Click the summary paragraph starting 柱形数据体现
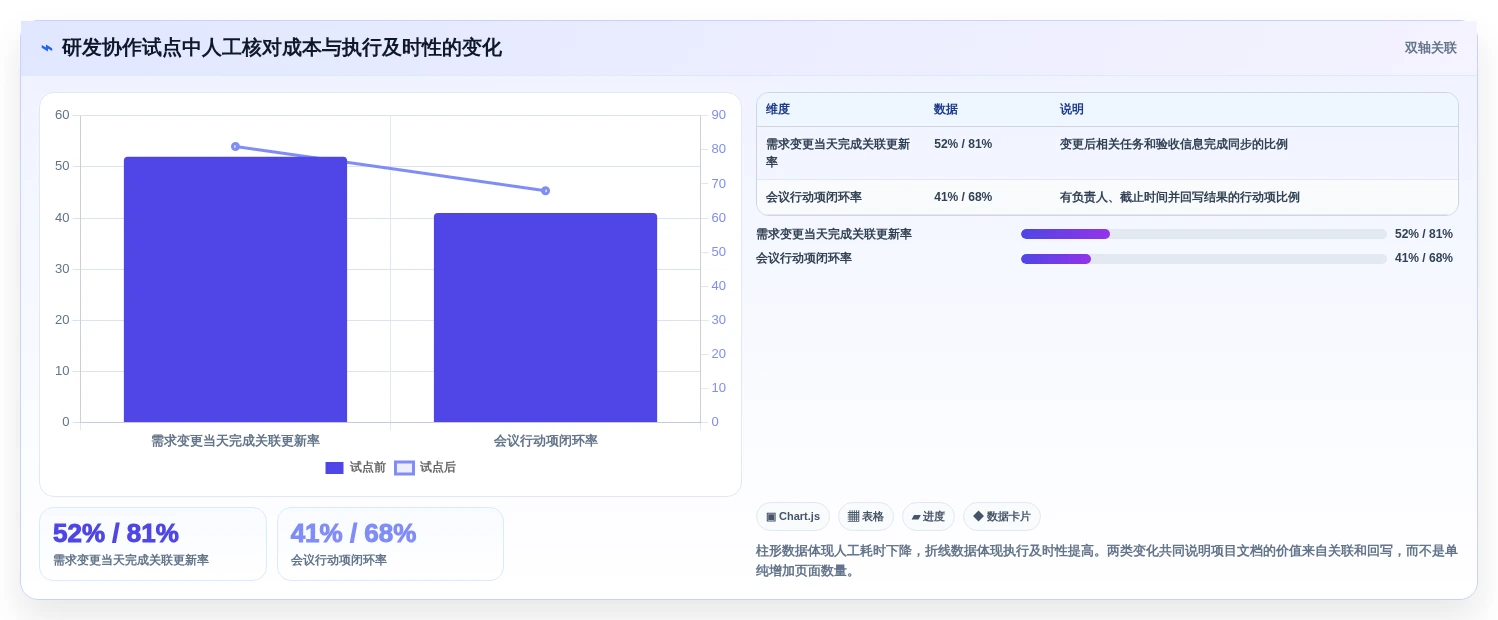Viewport: 1498px width, 620px height. 1106,560
